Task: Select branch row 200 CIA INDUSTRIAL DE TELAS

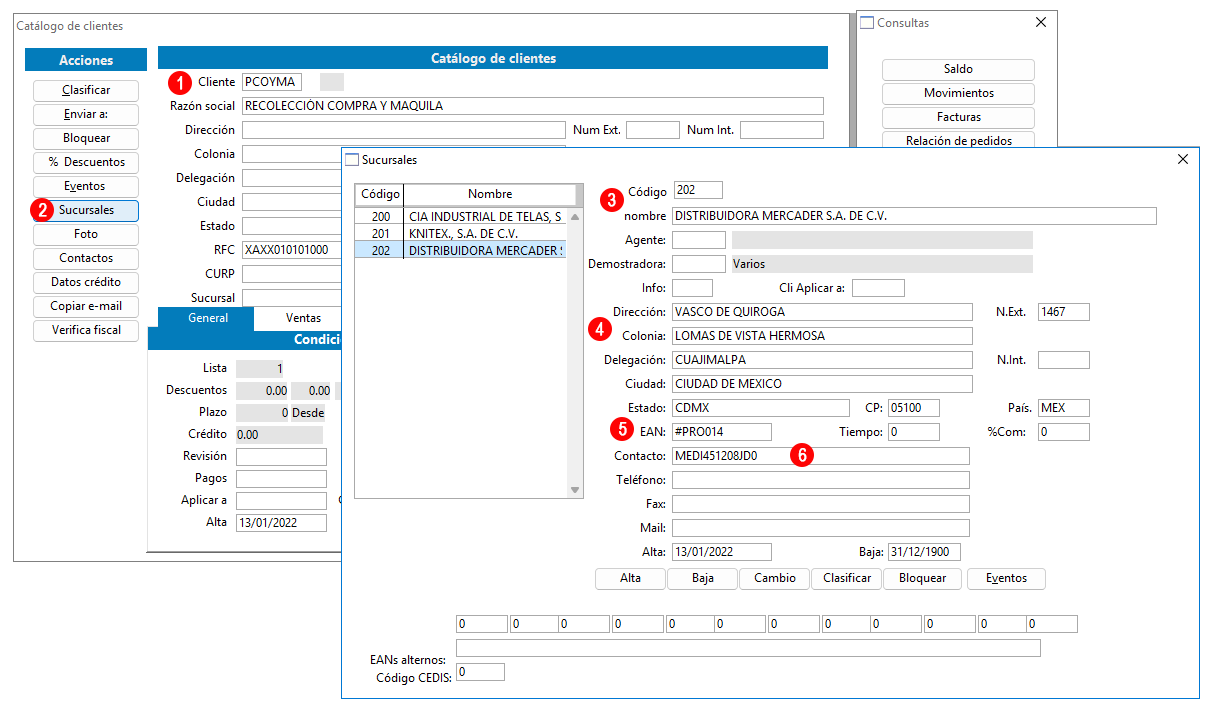Action: 461,216
